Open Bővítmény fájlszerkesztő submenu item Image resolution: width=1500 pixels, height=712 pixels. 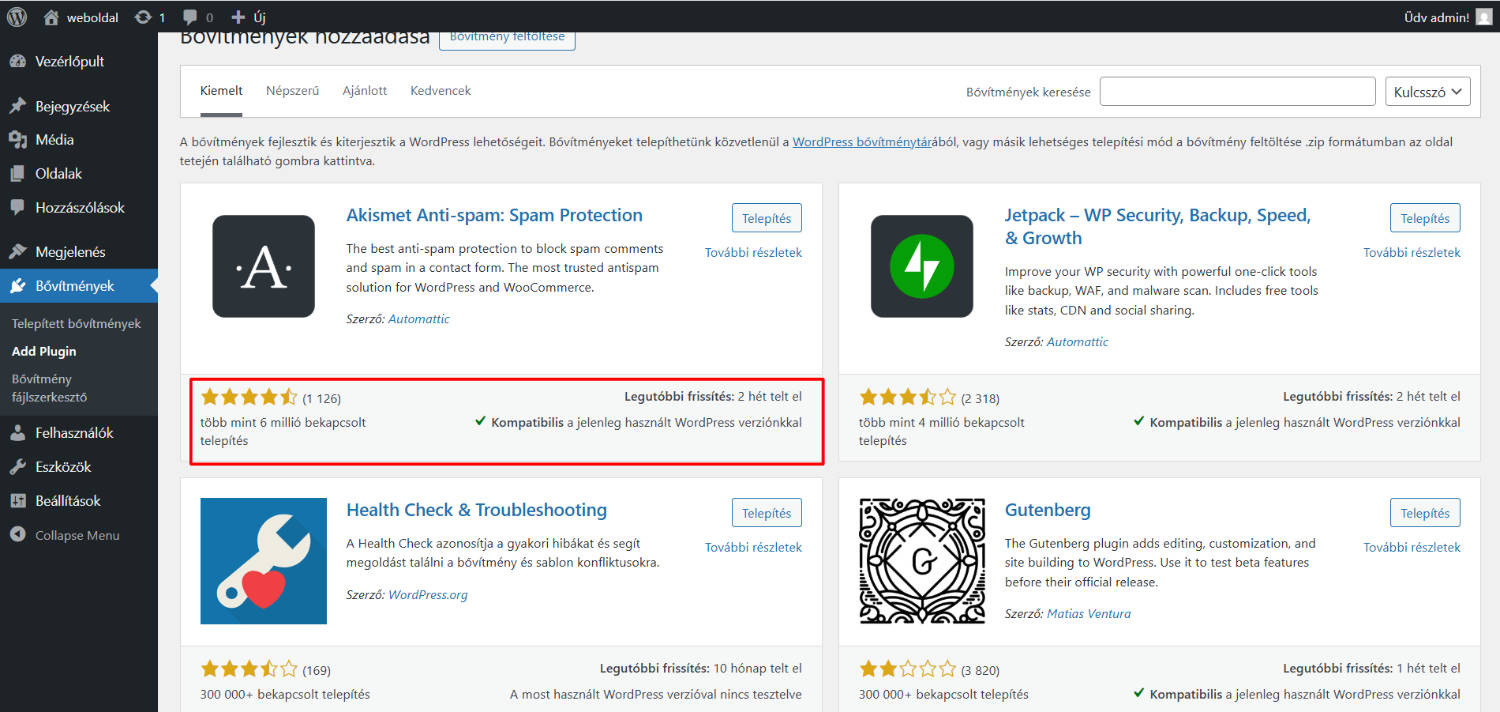click(50, 388)
